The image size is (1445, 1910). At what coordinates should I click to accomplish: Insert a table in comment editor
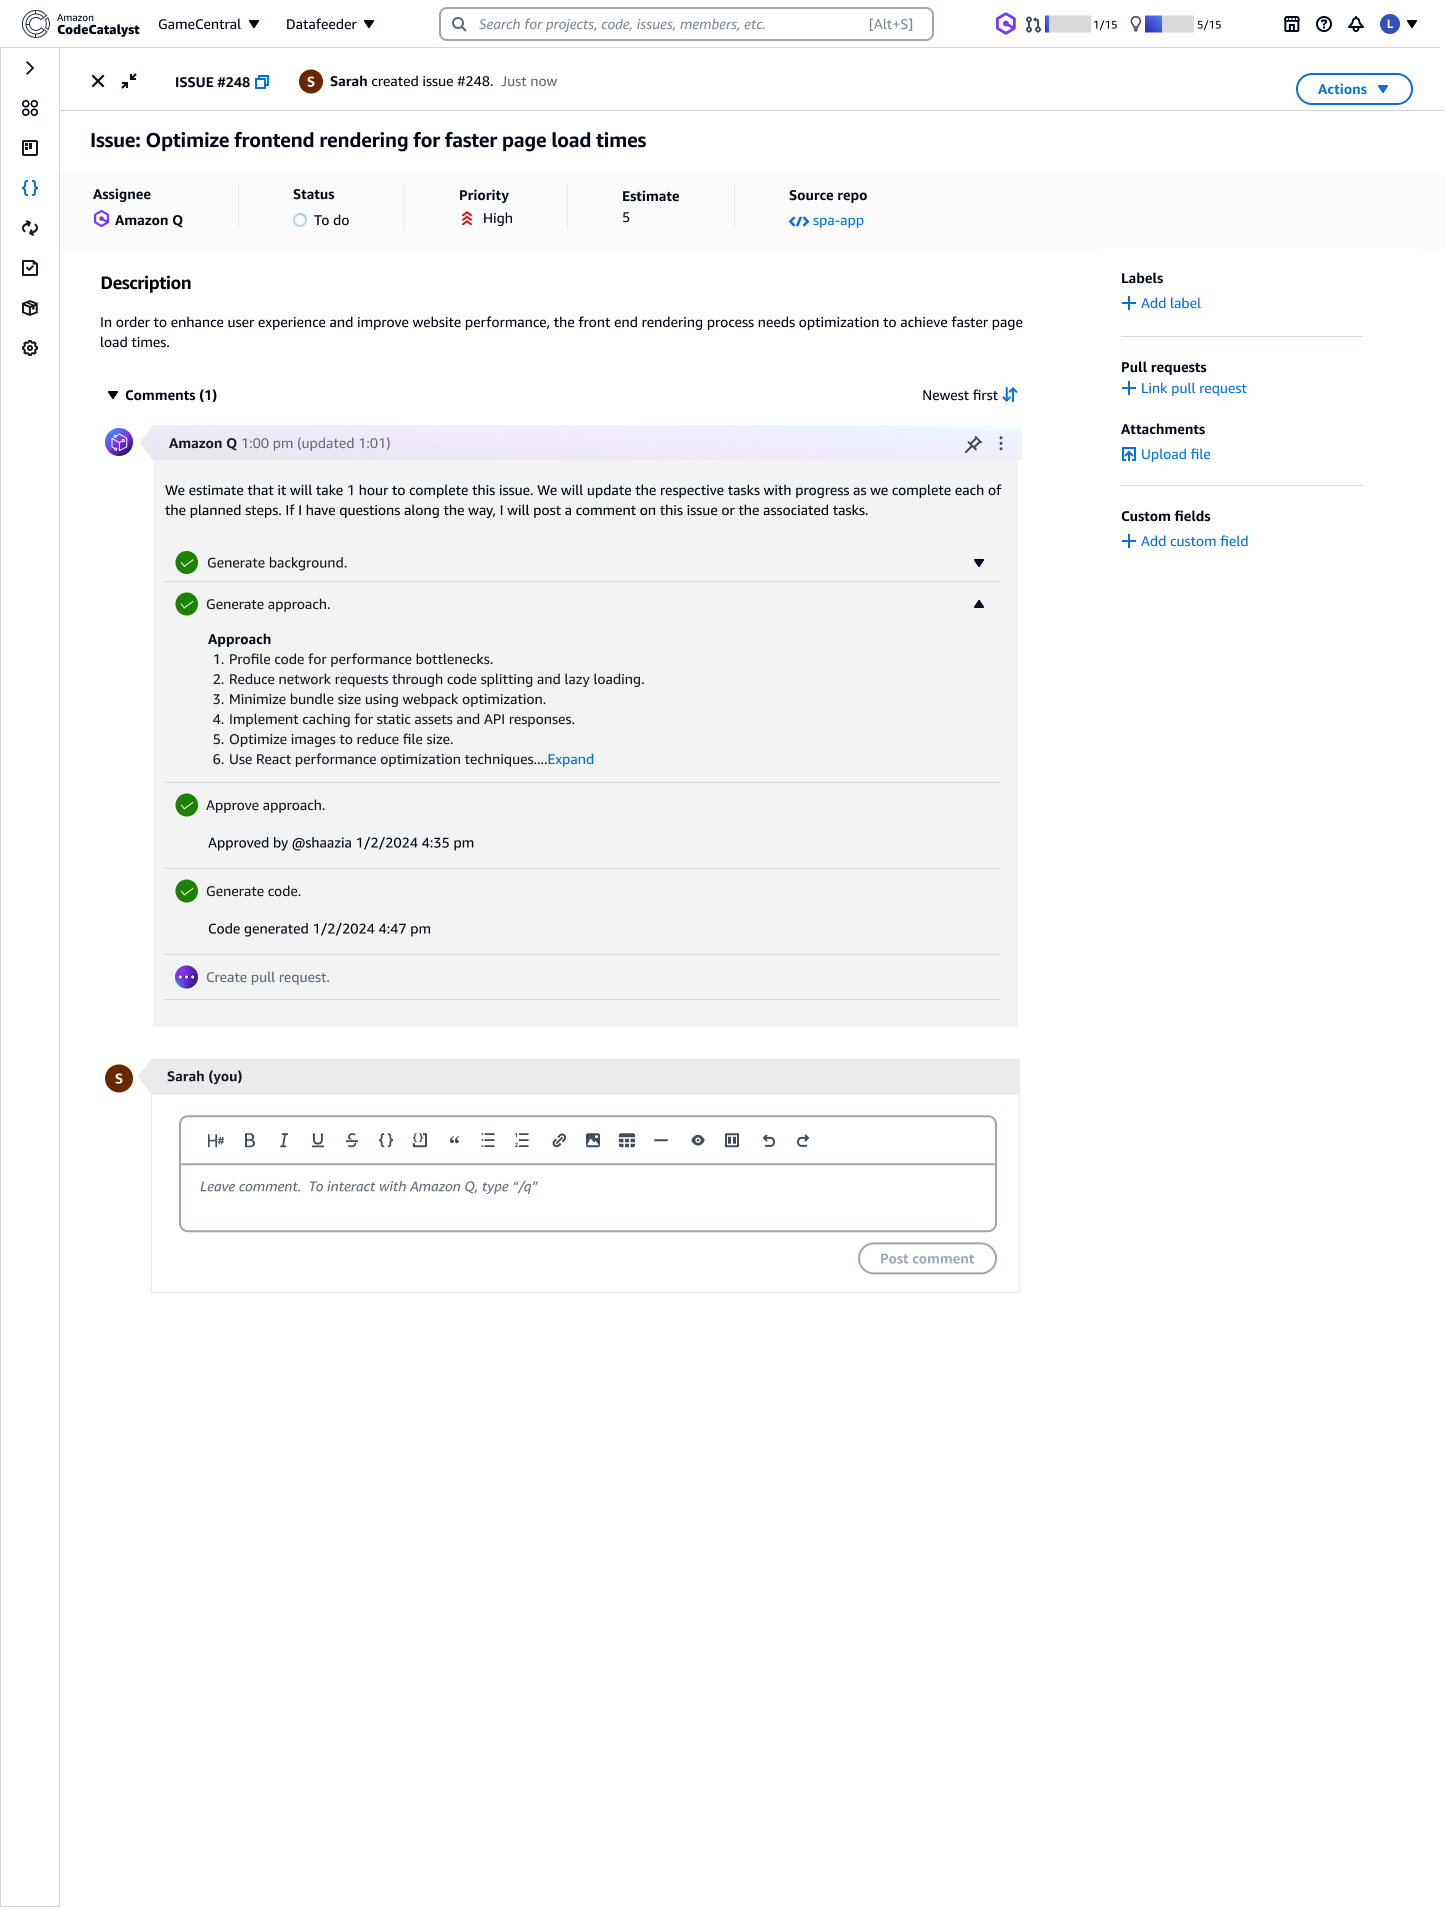[627, 1141]
